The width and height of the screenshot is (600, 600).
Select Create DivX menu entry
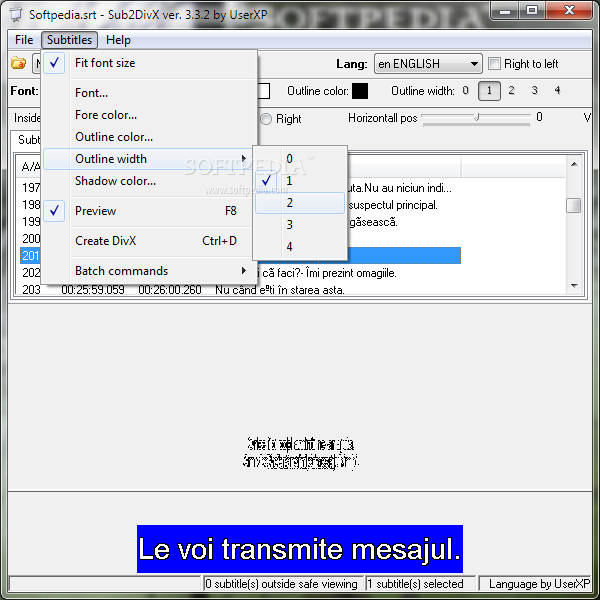(x=148, y=241)
